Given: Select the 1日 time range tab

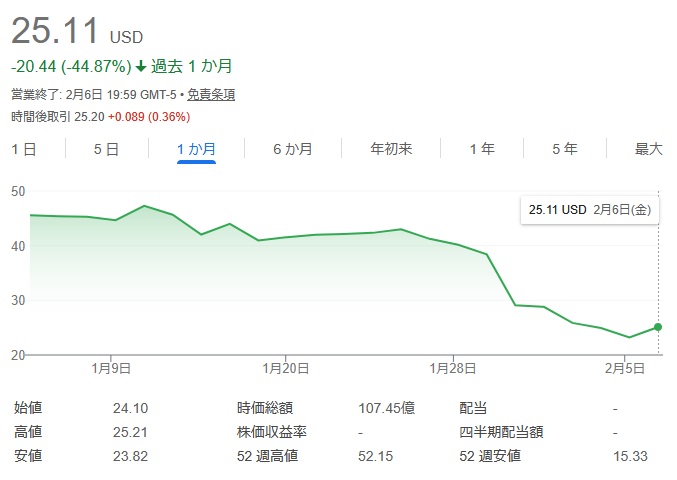Looking at the screenshot, I should tap(24, 149).
